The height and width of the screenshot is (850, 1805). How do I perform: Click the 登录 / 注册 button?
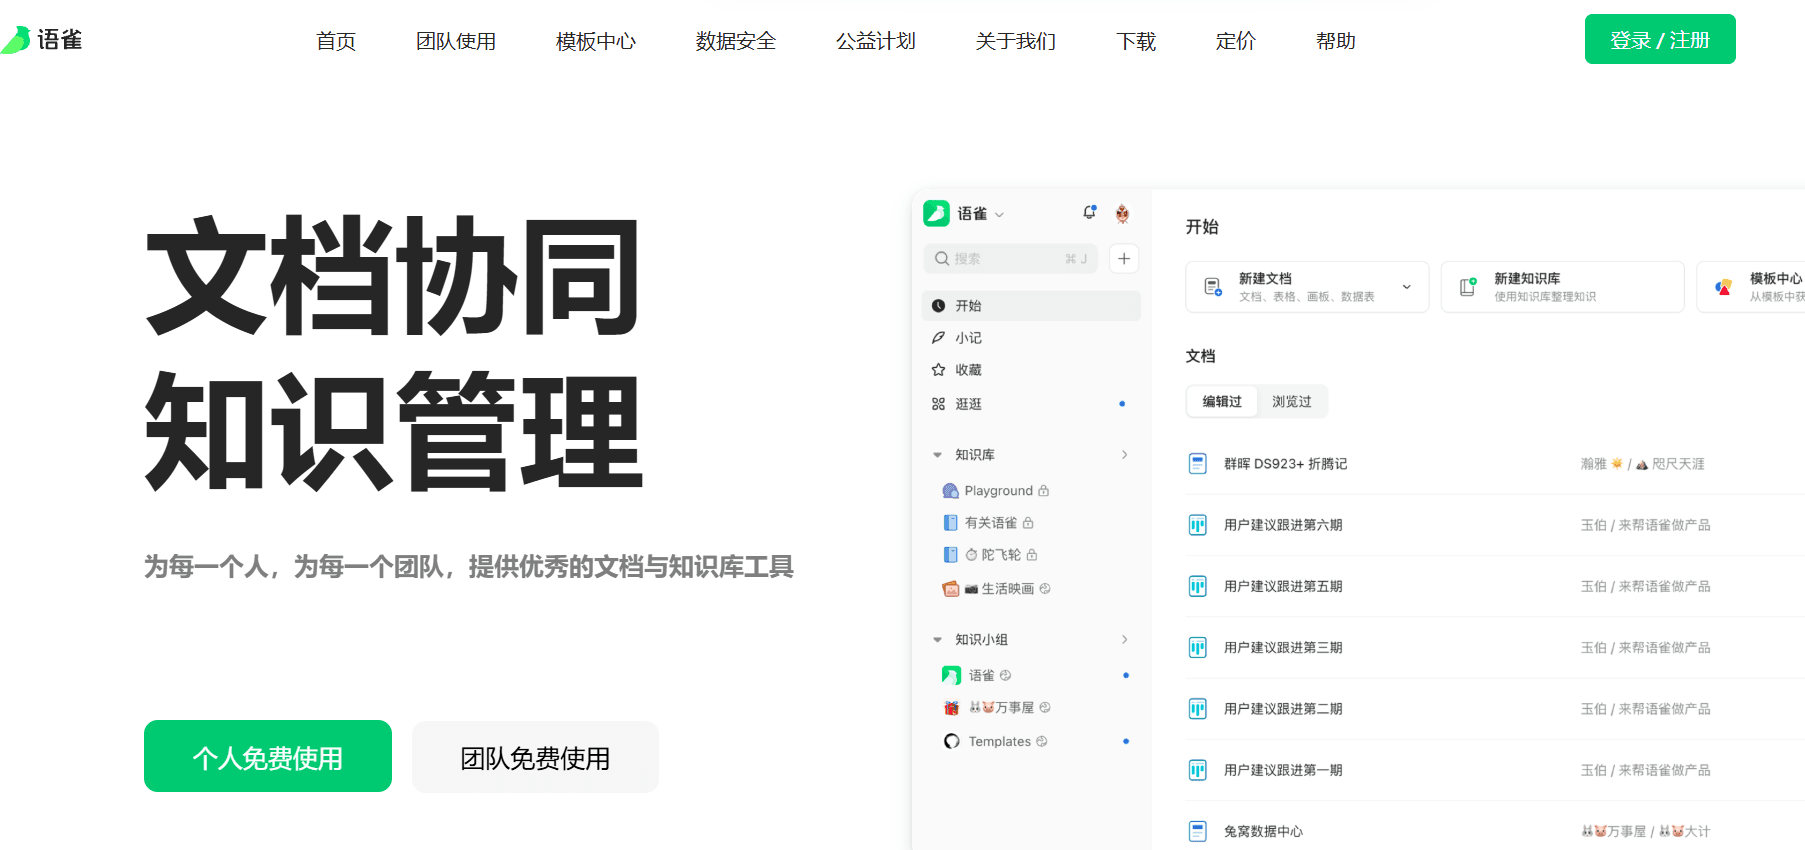(1660, 39)
